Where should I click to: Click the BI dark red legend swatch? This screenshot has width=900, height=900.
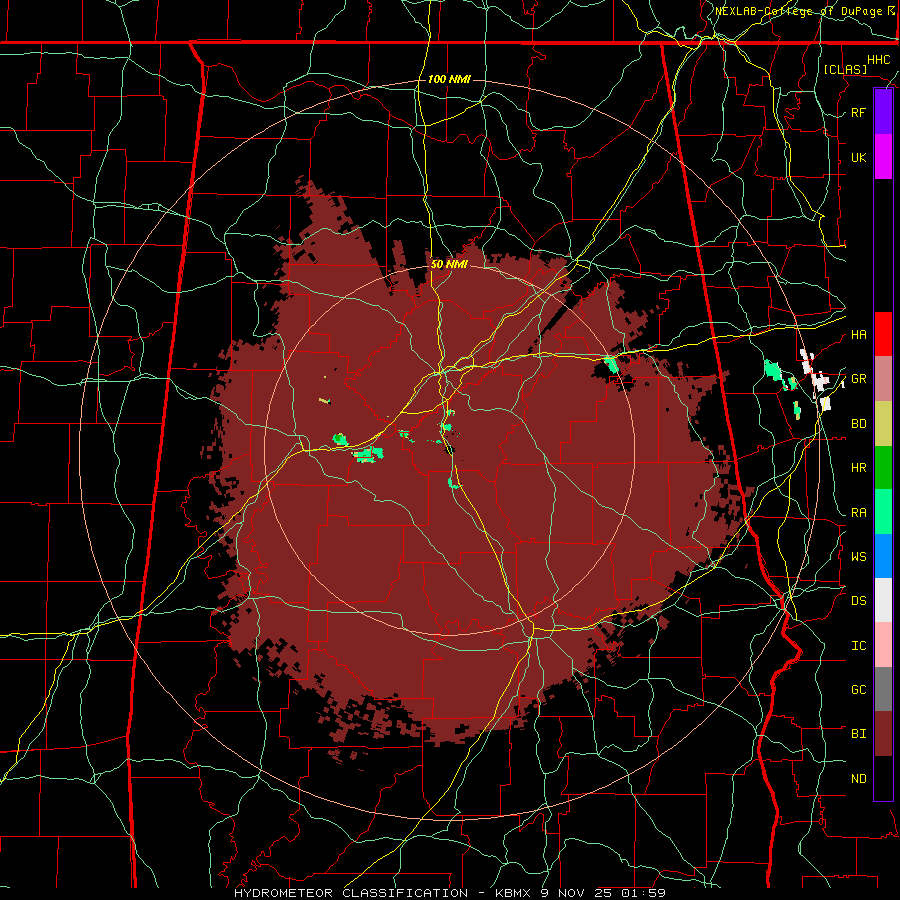point(883,734)
